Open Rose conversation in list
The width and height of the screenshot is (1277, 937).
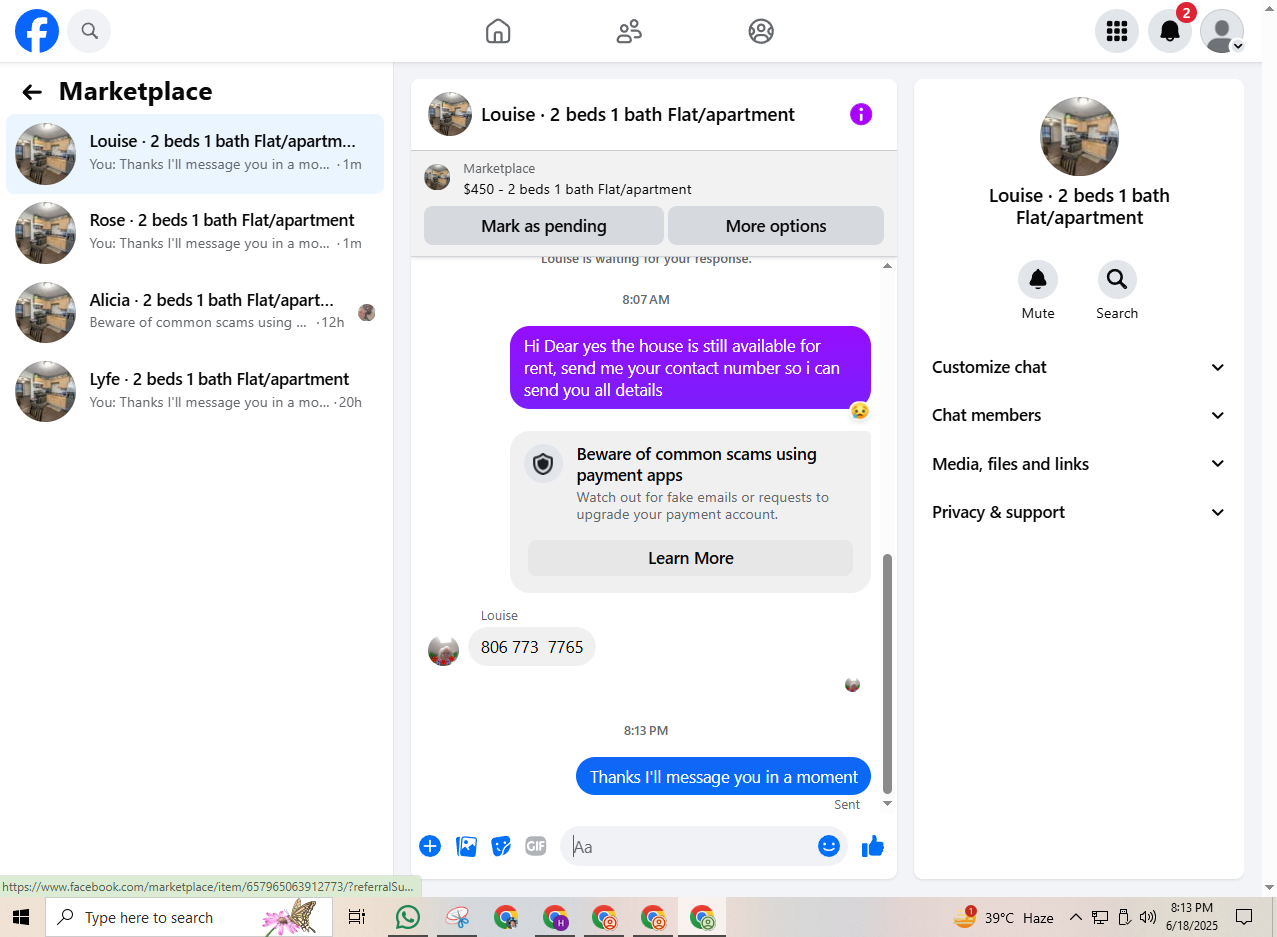pyautogui.click(x=195, y=232)
